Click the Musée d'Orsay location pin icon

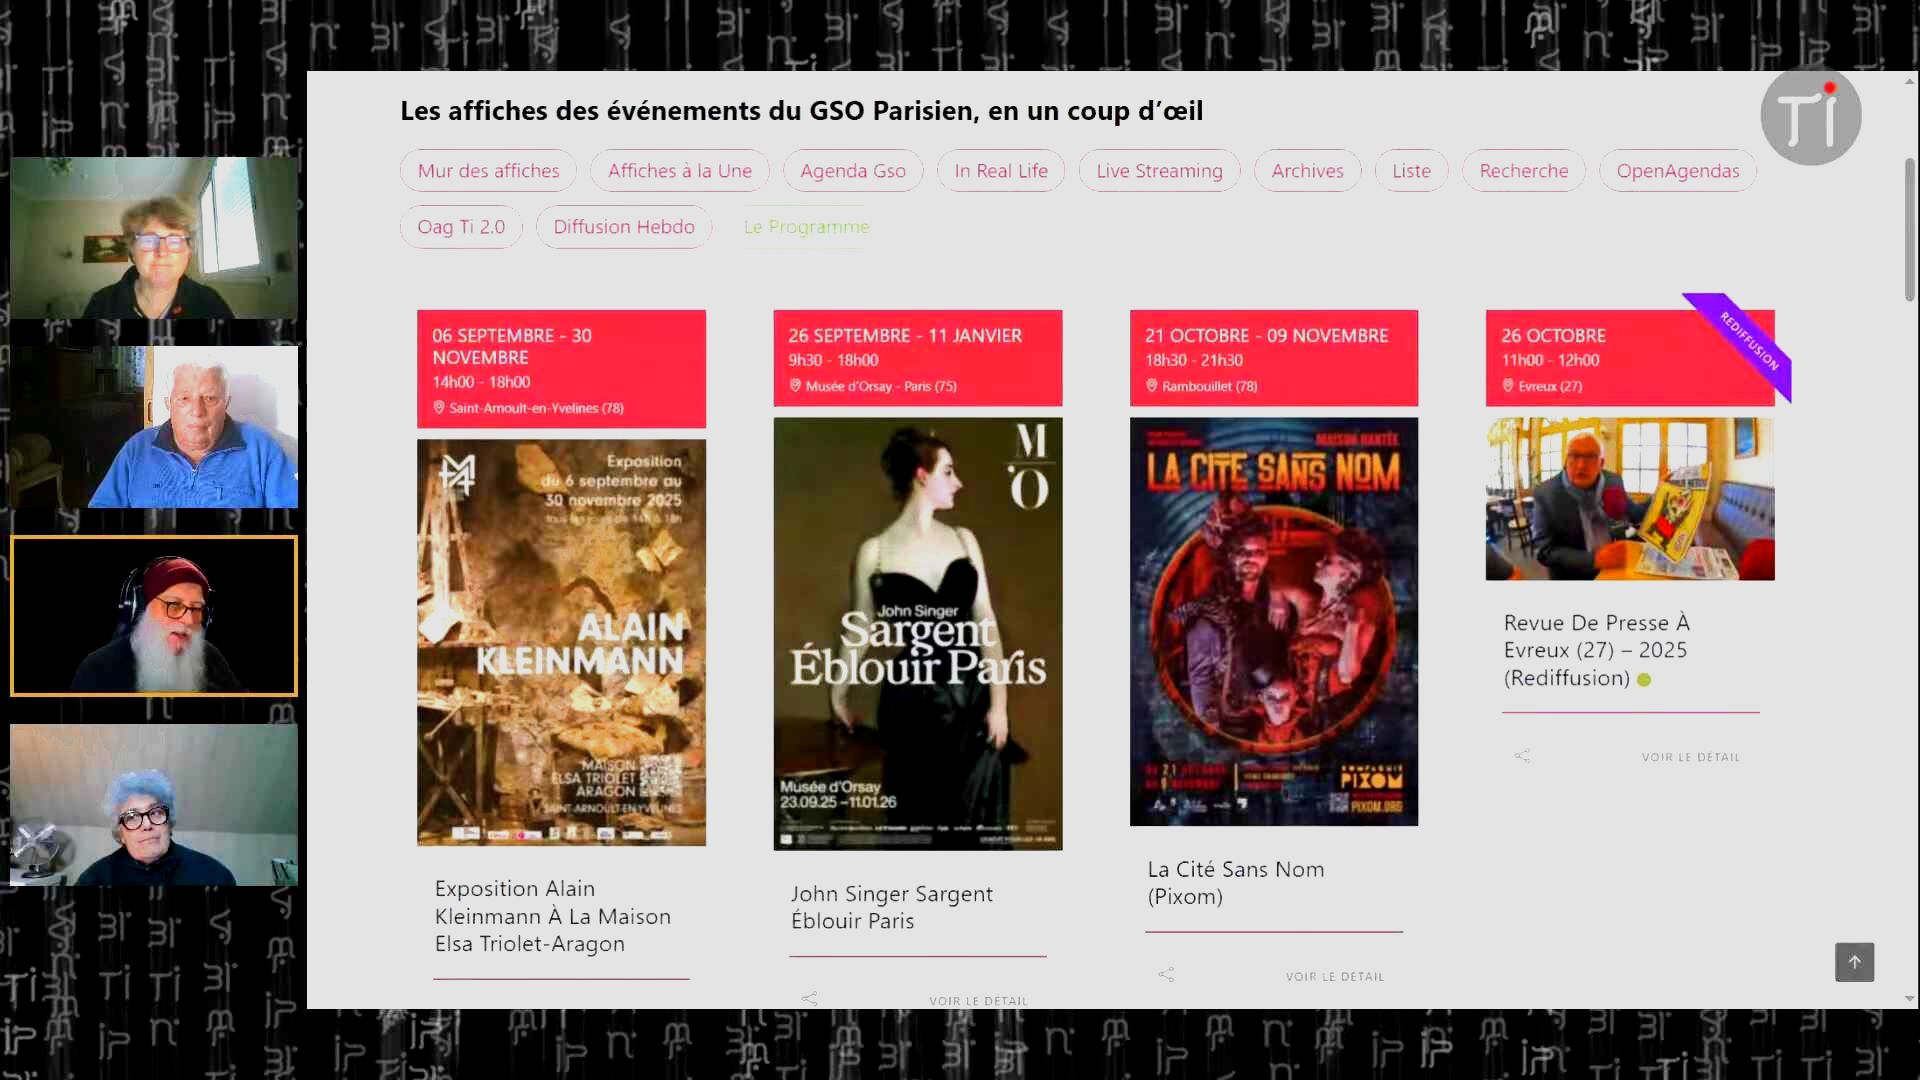(x=795, y=386)
